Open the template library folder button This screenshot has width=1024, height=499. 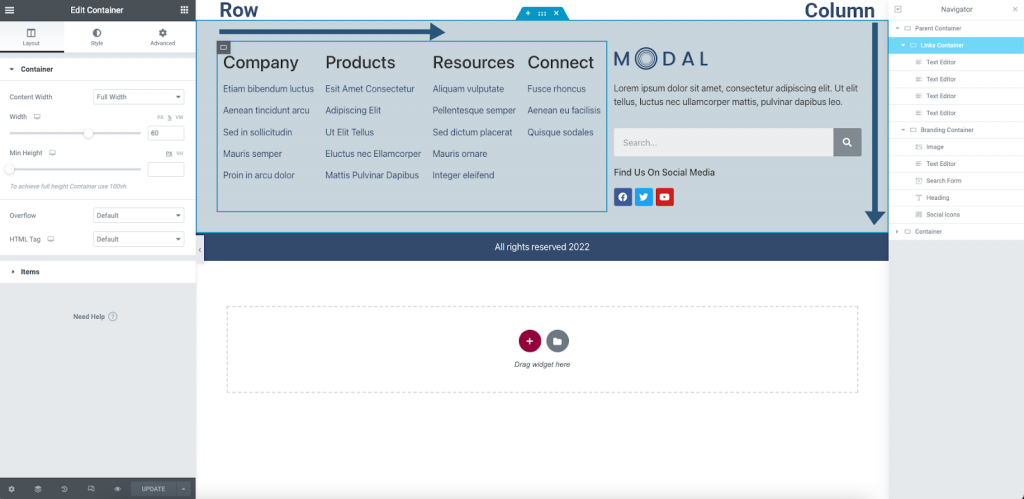point(558,341)
